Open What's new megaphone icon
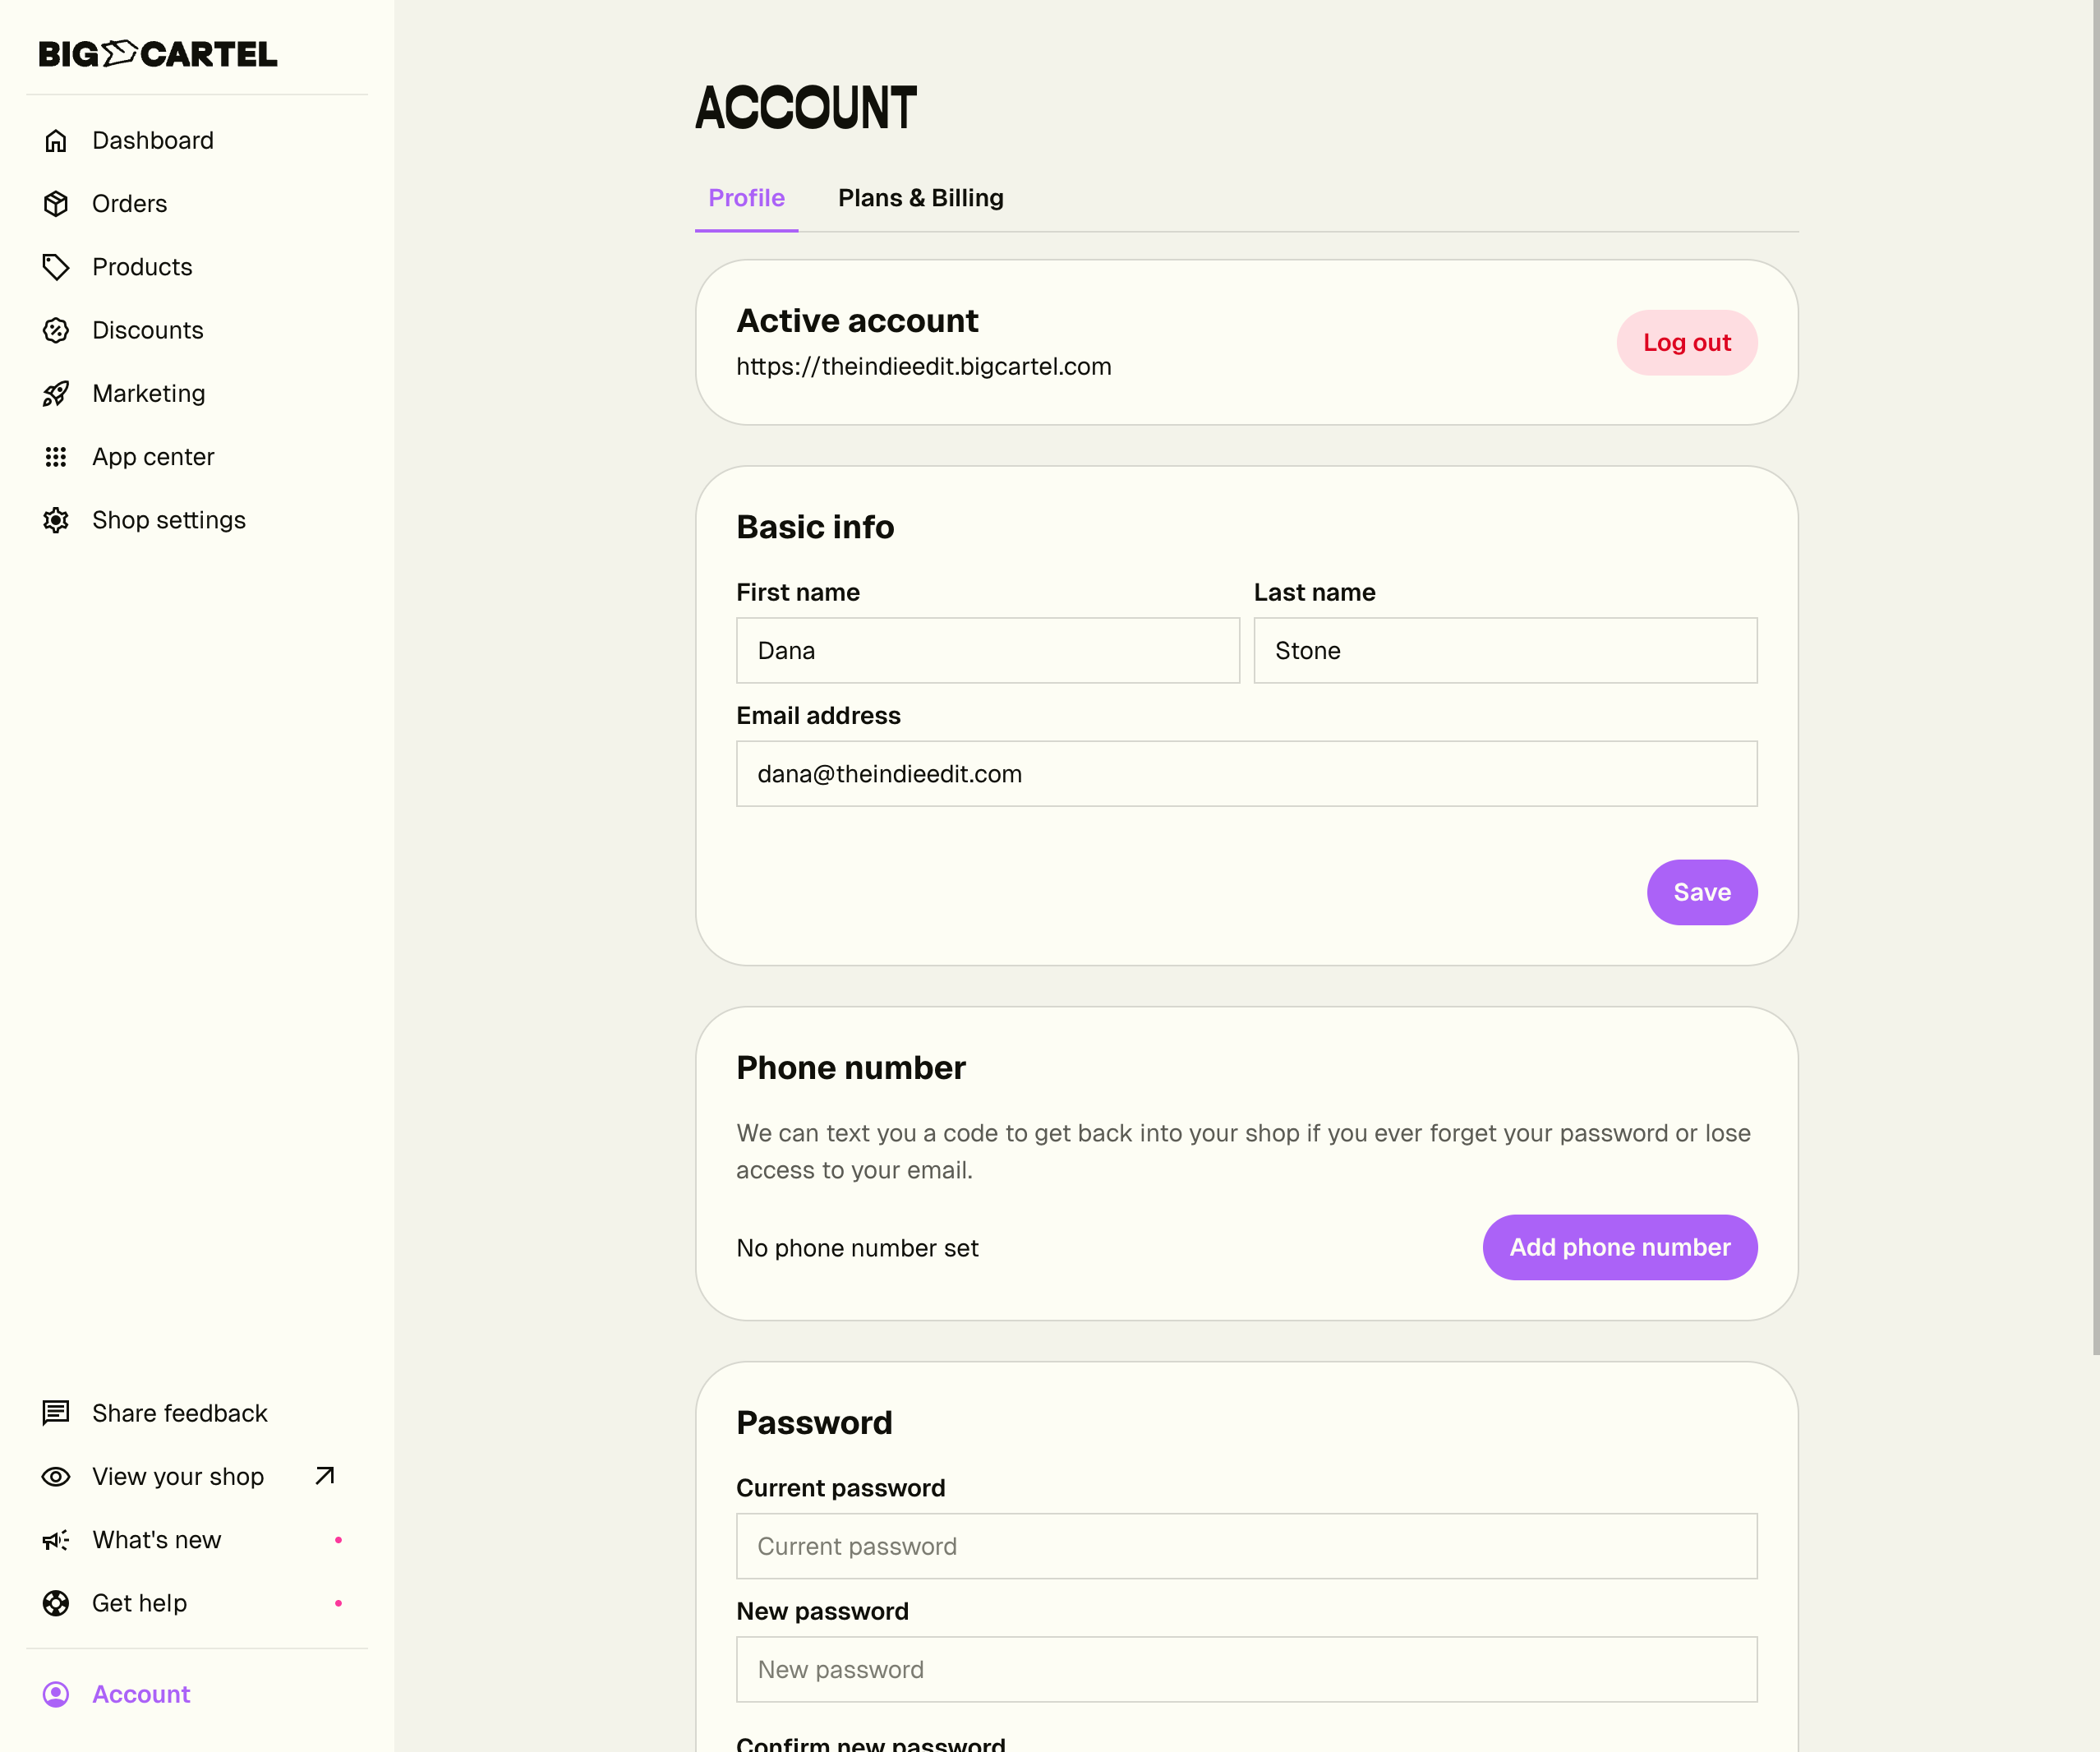This screenshot has width=2100, height=1752. click(56, 1540)
